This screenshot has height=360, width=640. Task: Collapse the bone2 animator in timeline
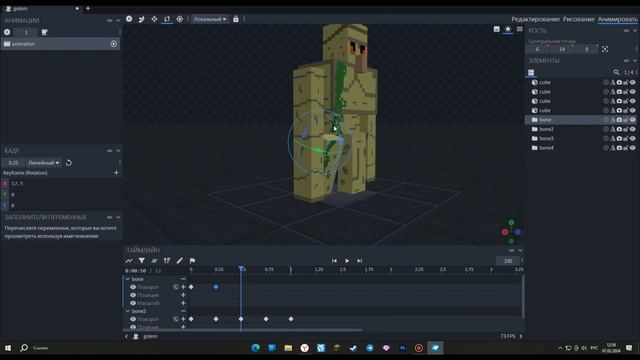coord(128,311)
